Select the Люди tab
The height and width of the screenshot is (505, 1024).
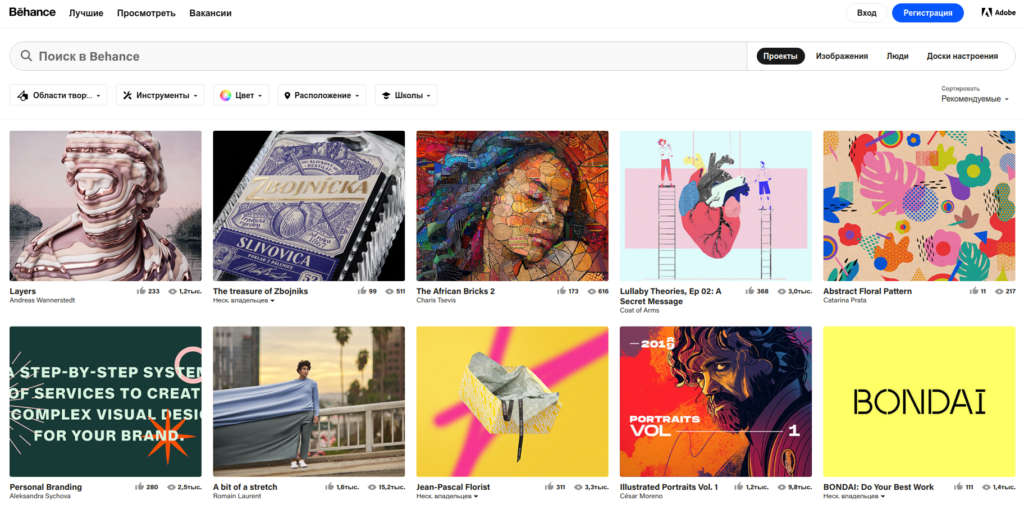point(897,56)
